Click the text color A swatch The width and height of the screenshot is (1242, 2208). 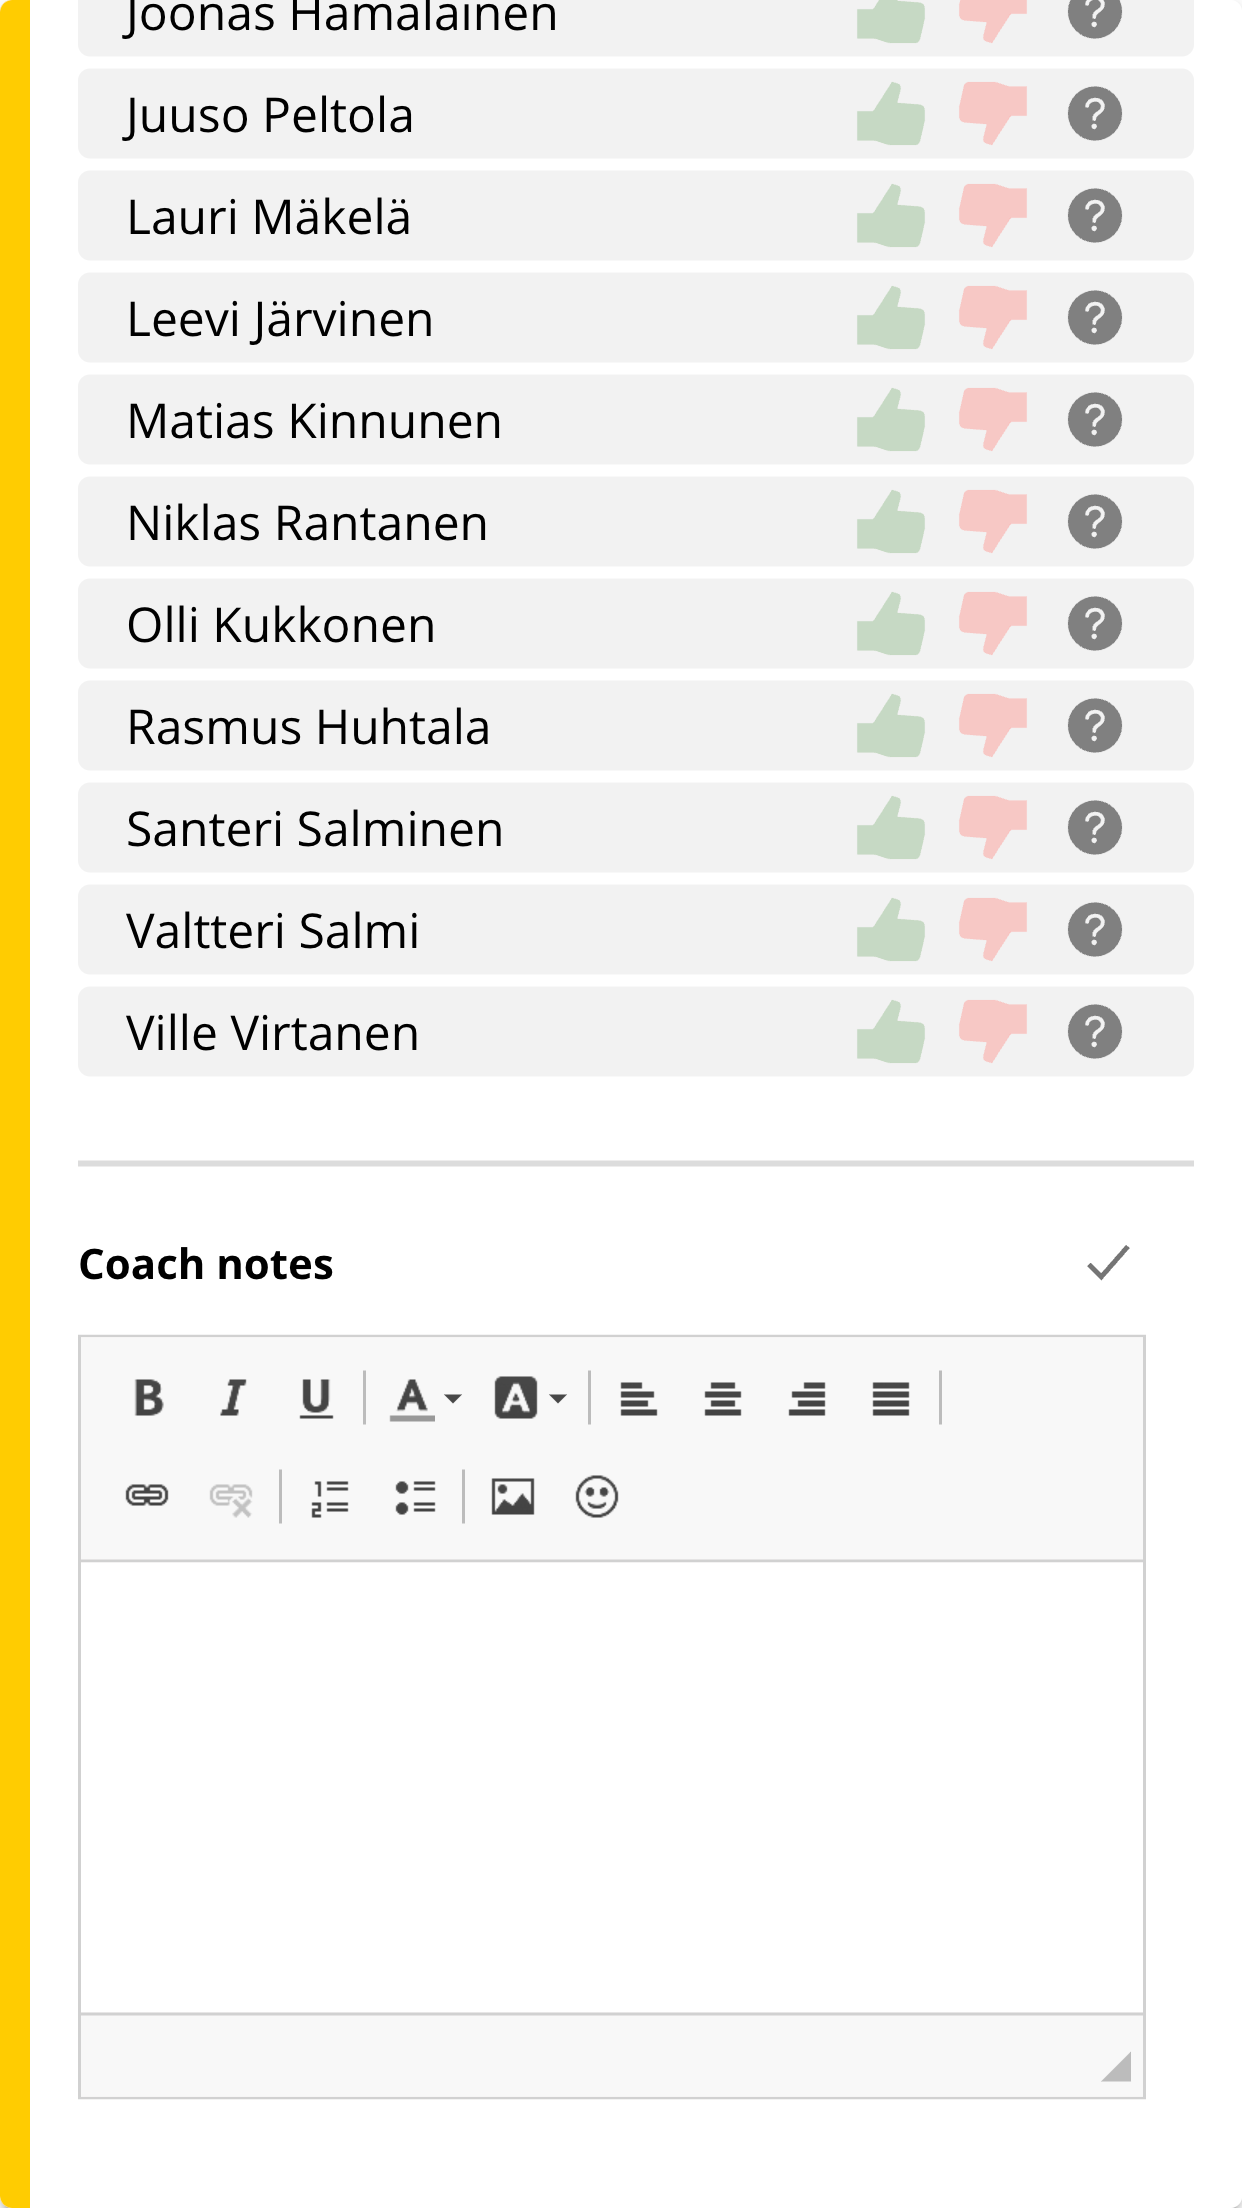point(412,1398)
